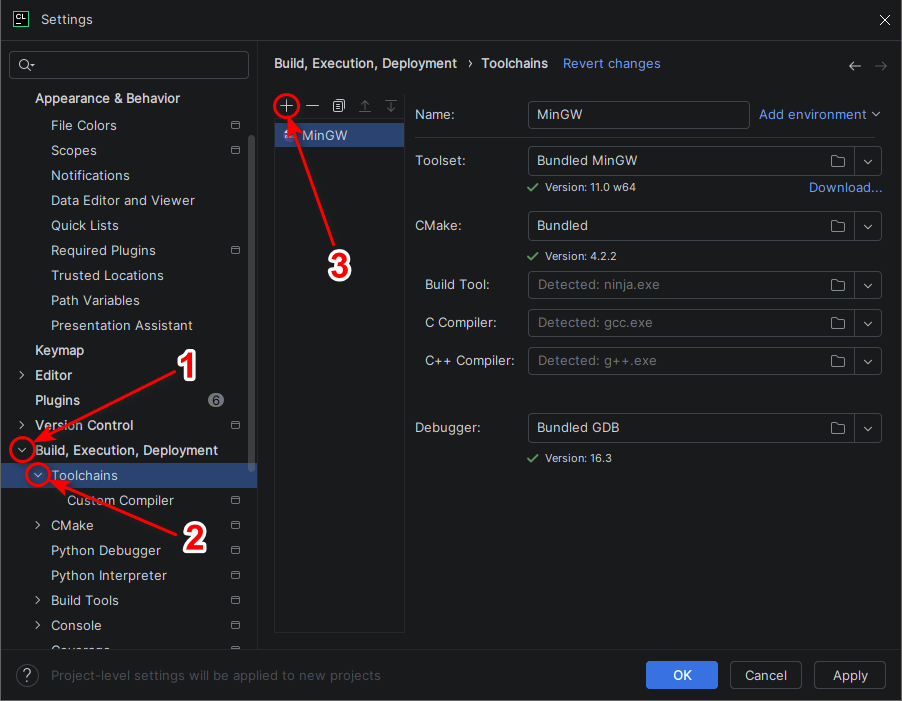Expand the CMake tree node

(x=37, y=525)
